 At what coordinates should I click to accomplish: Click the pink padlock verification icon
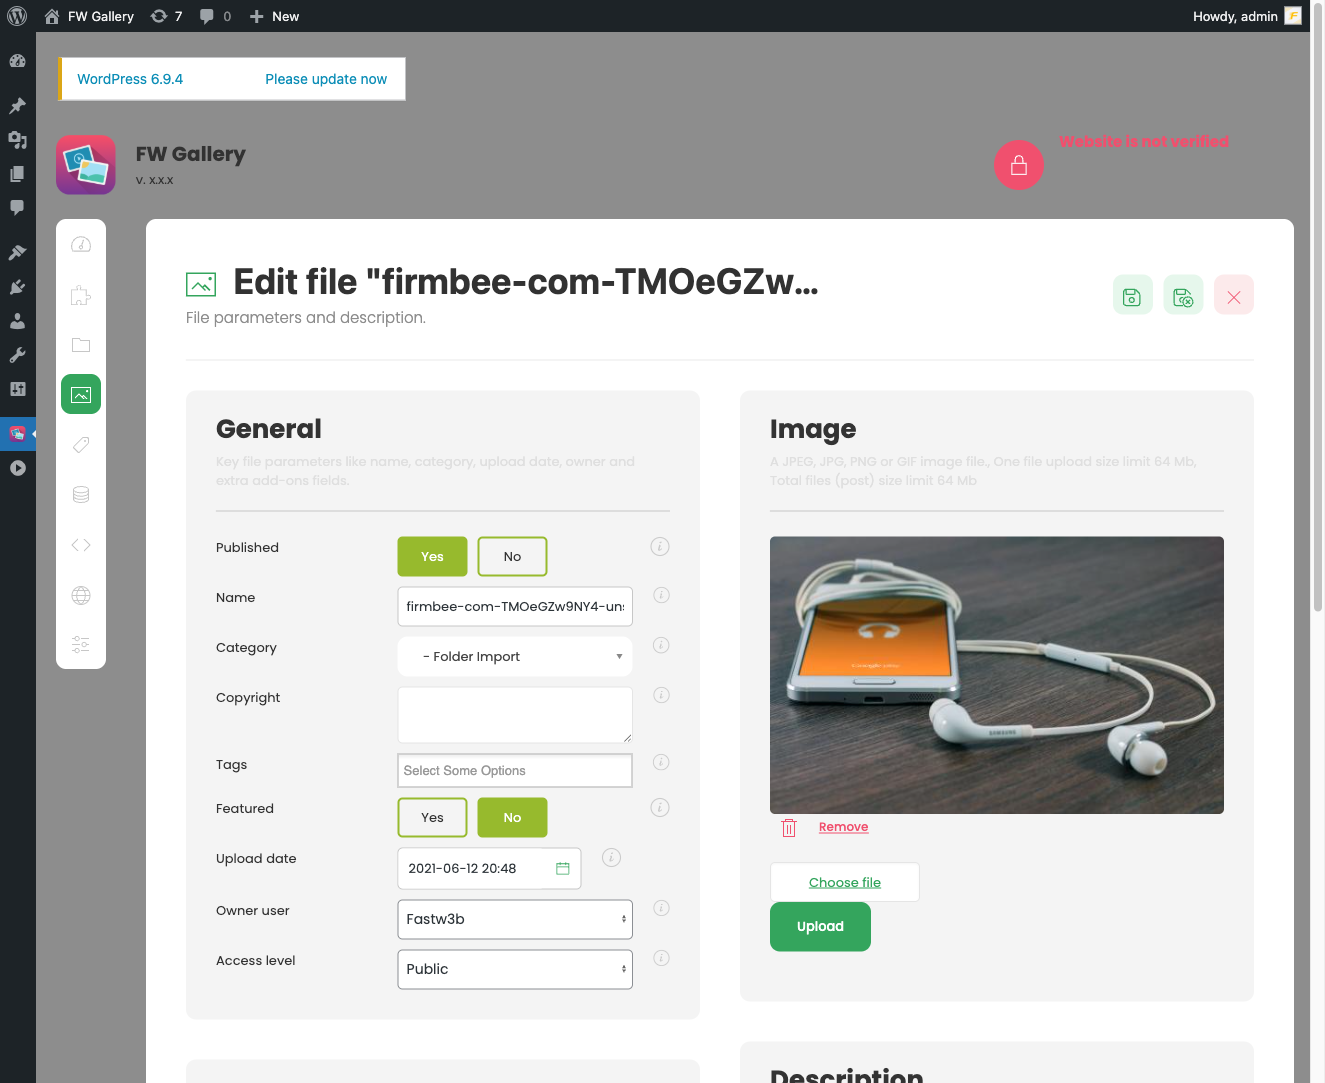[x=1018, y=164]
